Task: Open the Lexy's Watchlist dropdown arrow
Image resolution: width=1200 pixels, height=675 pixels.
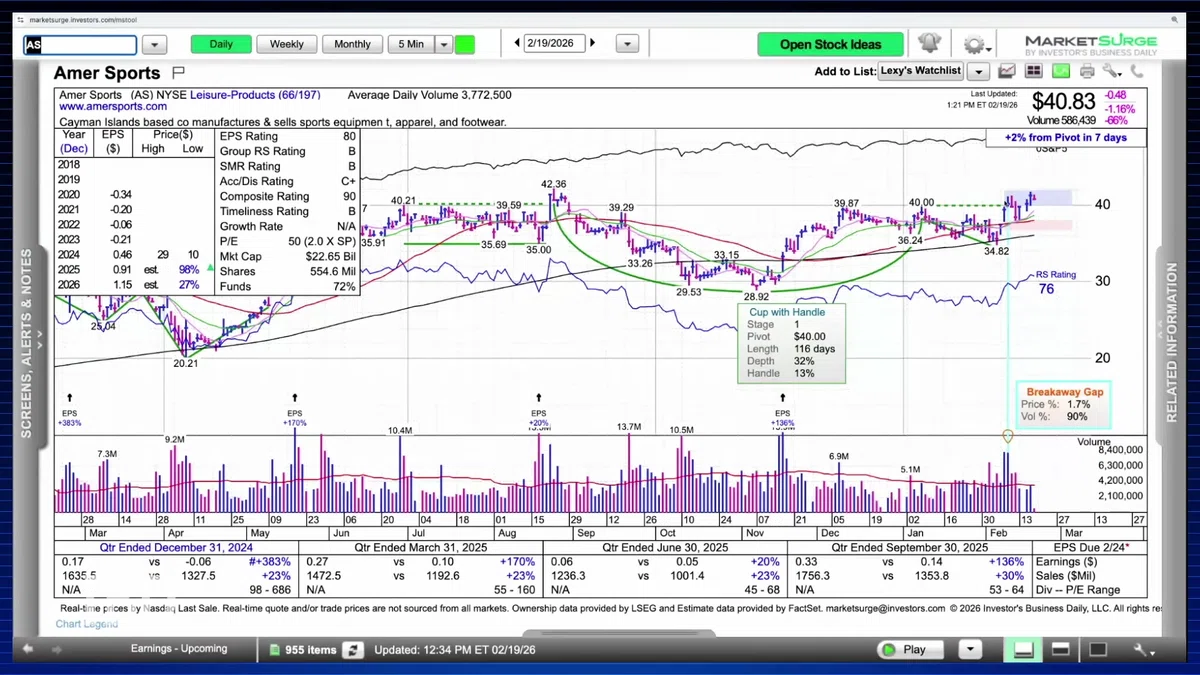Action: point(978,72)
